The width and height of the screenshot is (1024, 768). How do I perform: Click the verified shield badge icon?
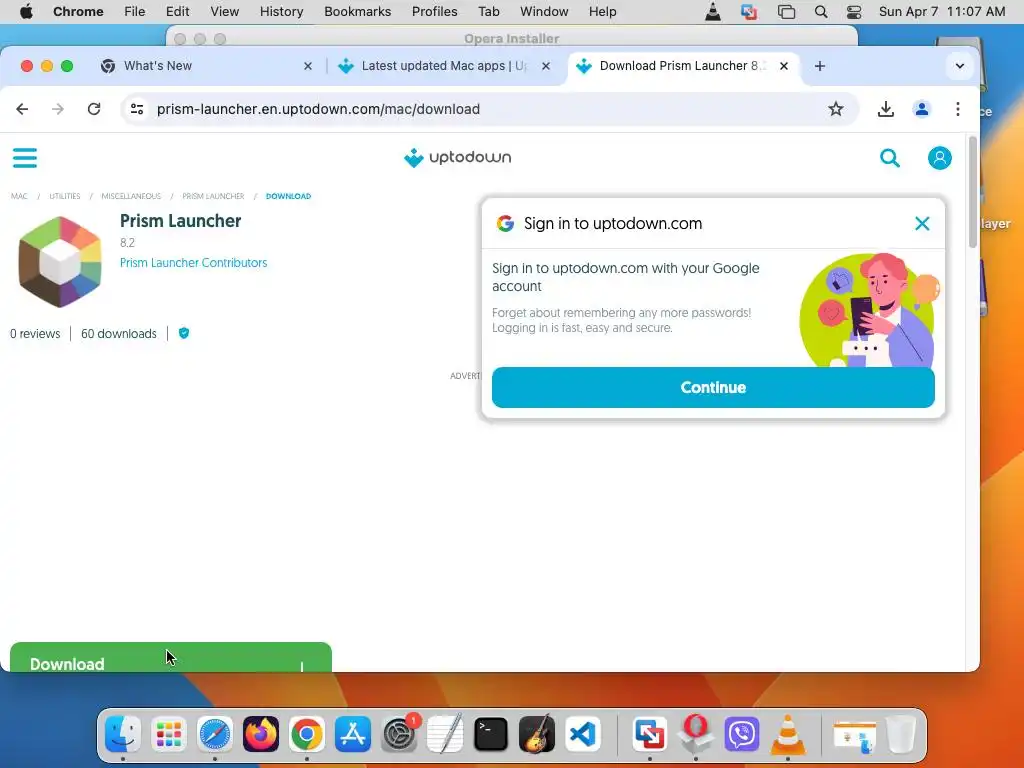pyautogui.click(x=184, y=333)
